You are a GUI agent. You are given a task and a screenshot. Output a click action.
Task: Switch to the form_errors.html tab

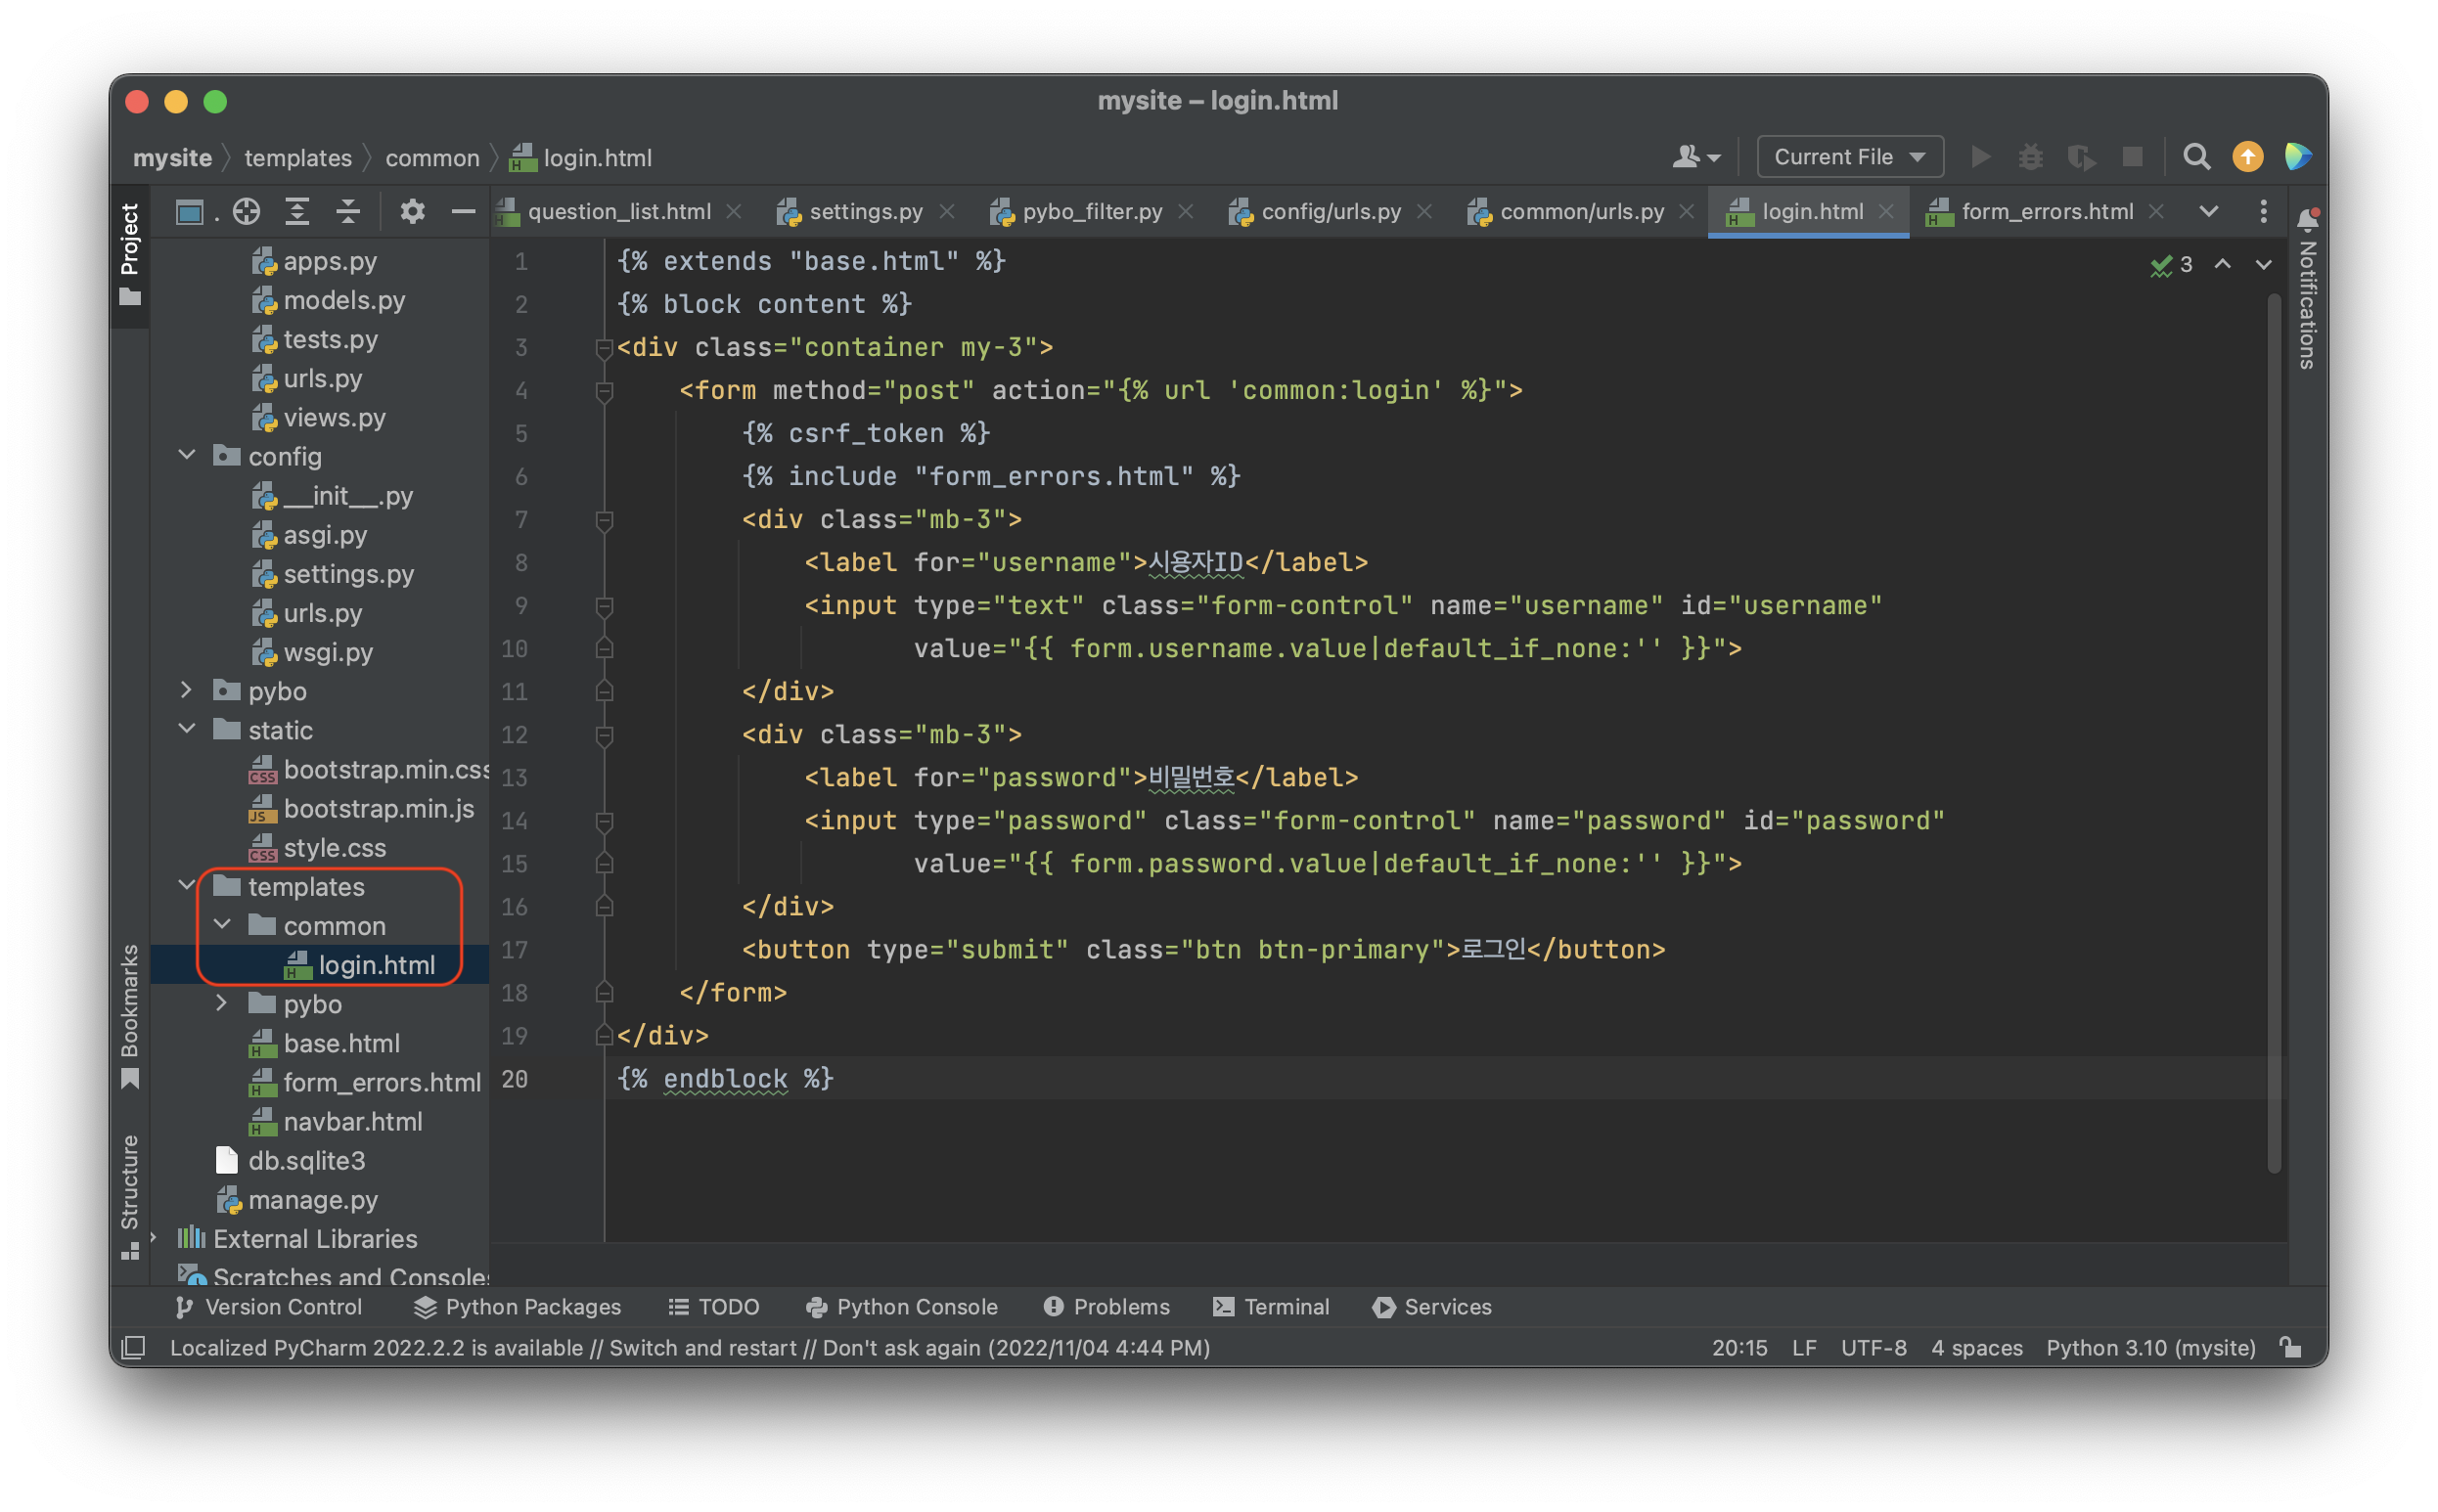pos(2046,211)
